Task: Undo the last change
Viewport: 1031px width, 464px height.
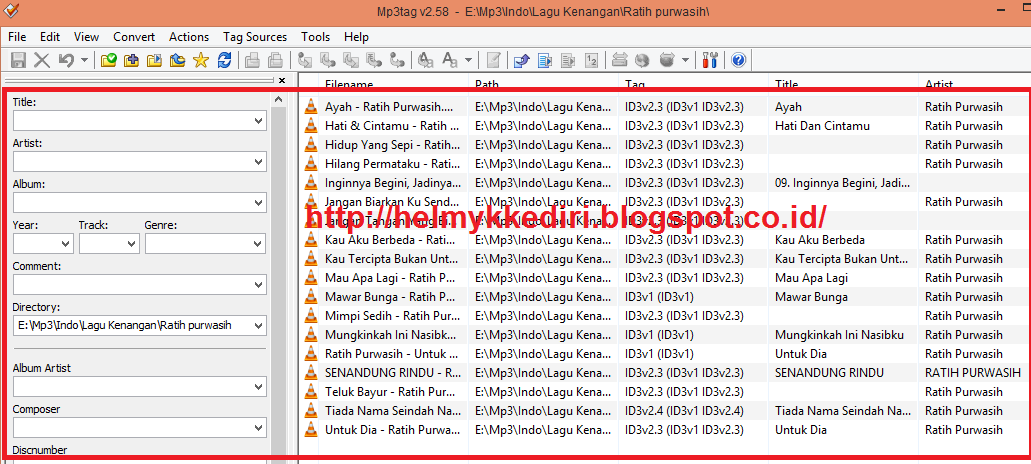Action: pos(66,60)
